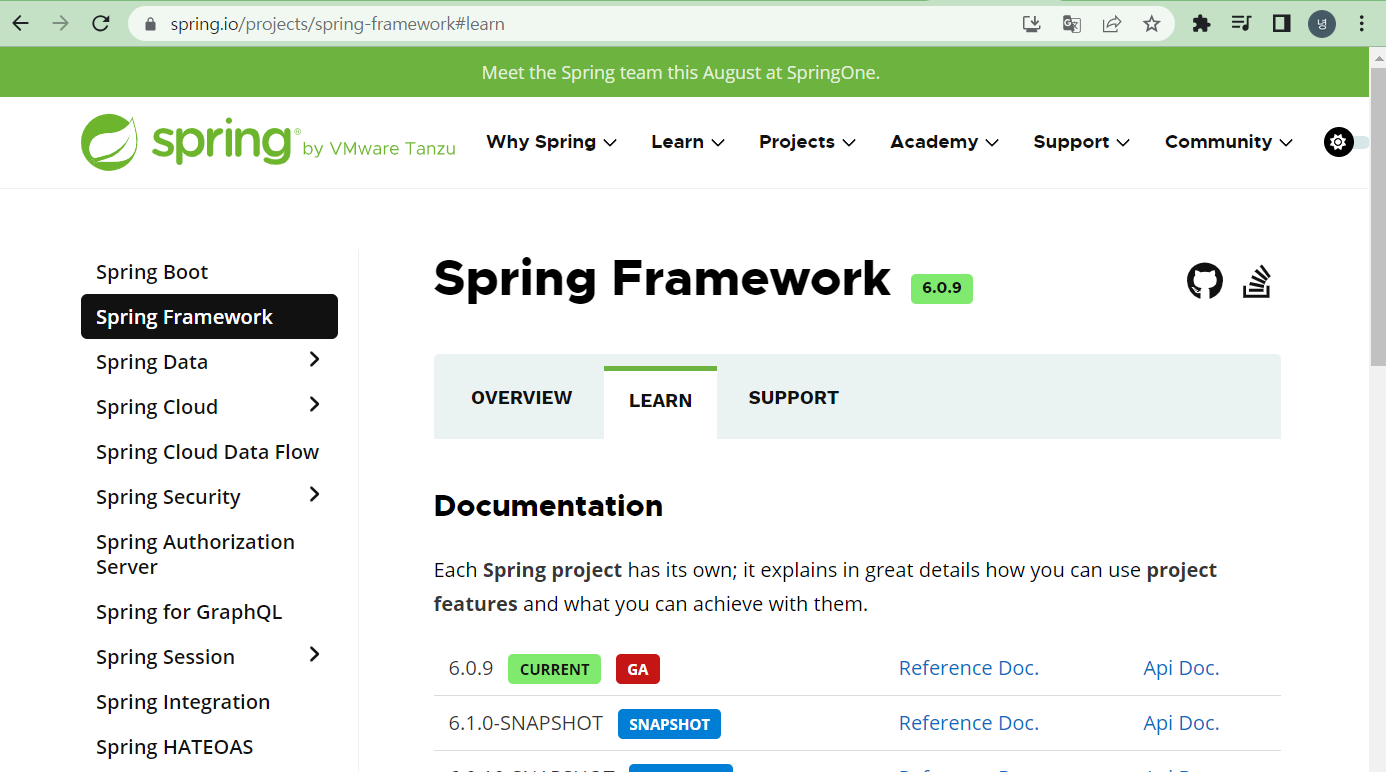Click the CURRENT badge
Viewport: 1386px width, 772px height.
554,669
